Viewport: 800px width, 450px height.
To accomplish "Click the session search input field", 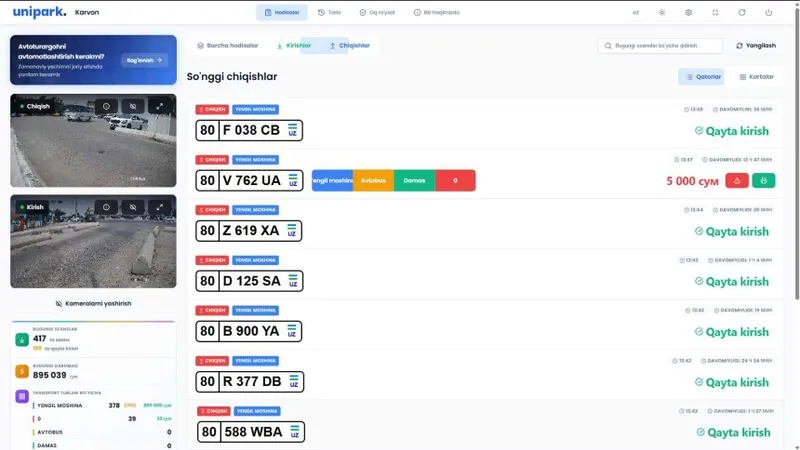I will coord(660,45).
